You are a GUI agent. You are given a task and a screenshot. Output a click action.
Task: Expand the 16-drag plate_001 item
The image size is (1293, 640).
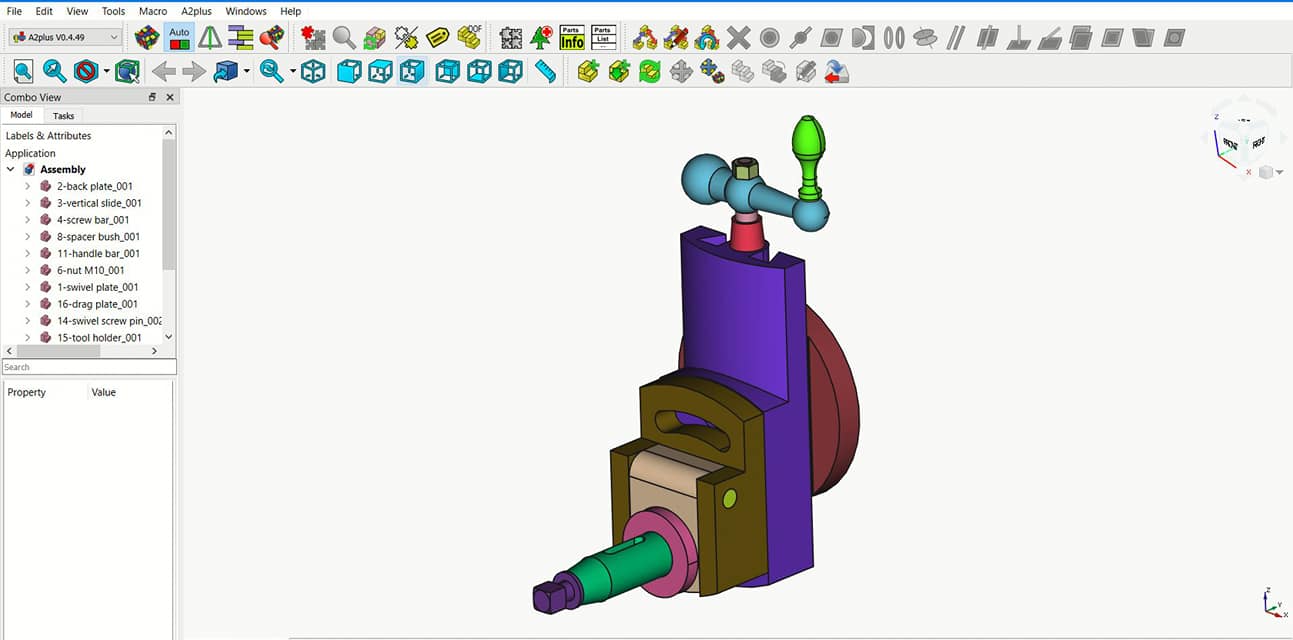tap(27, 304)
